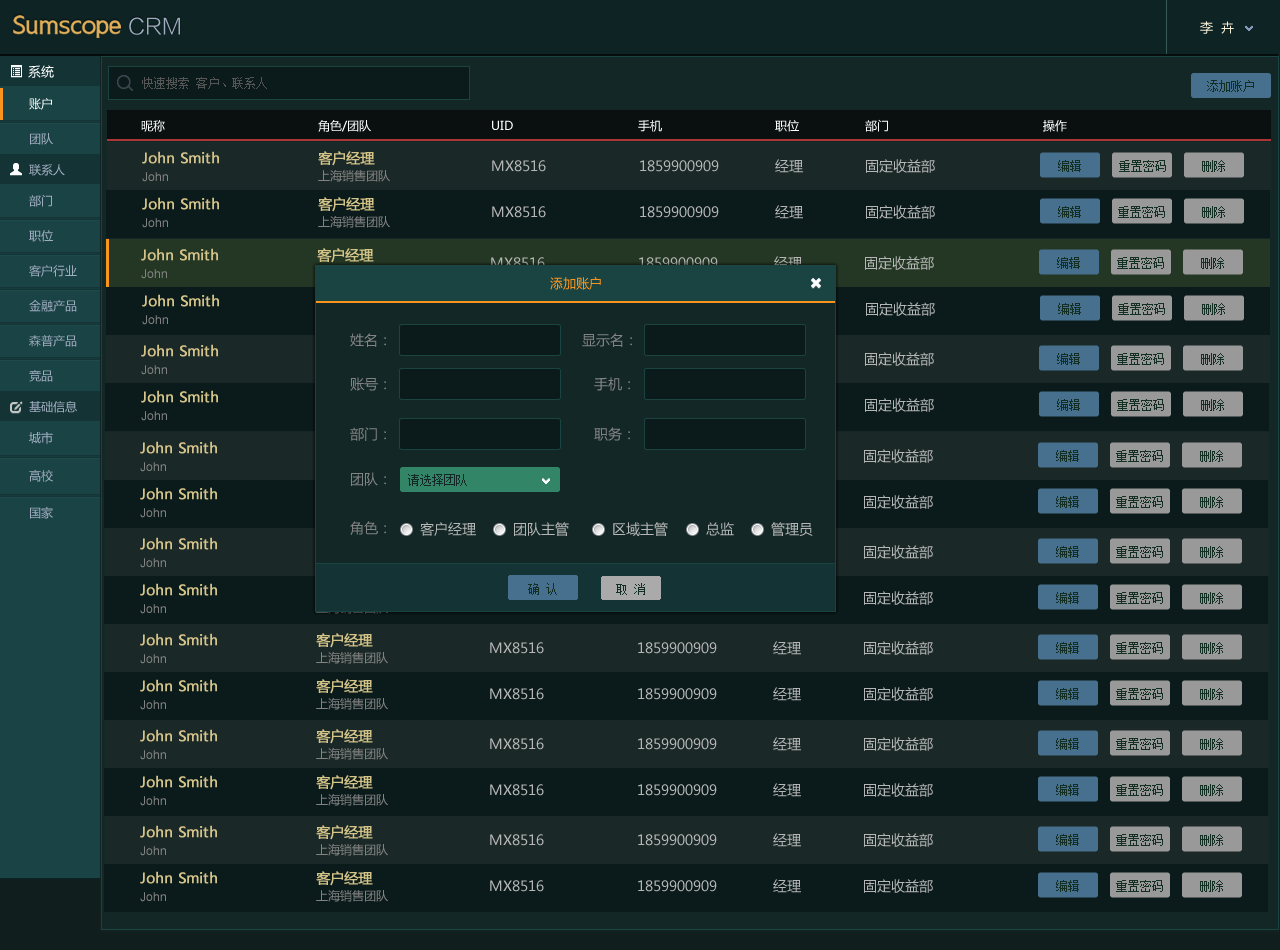
Task: Go to 部门 in the sidebar
Action: click(x=50, y=201)
